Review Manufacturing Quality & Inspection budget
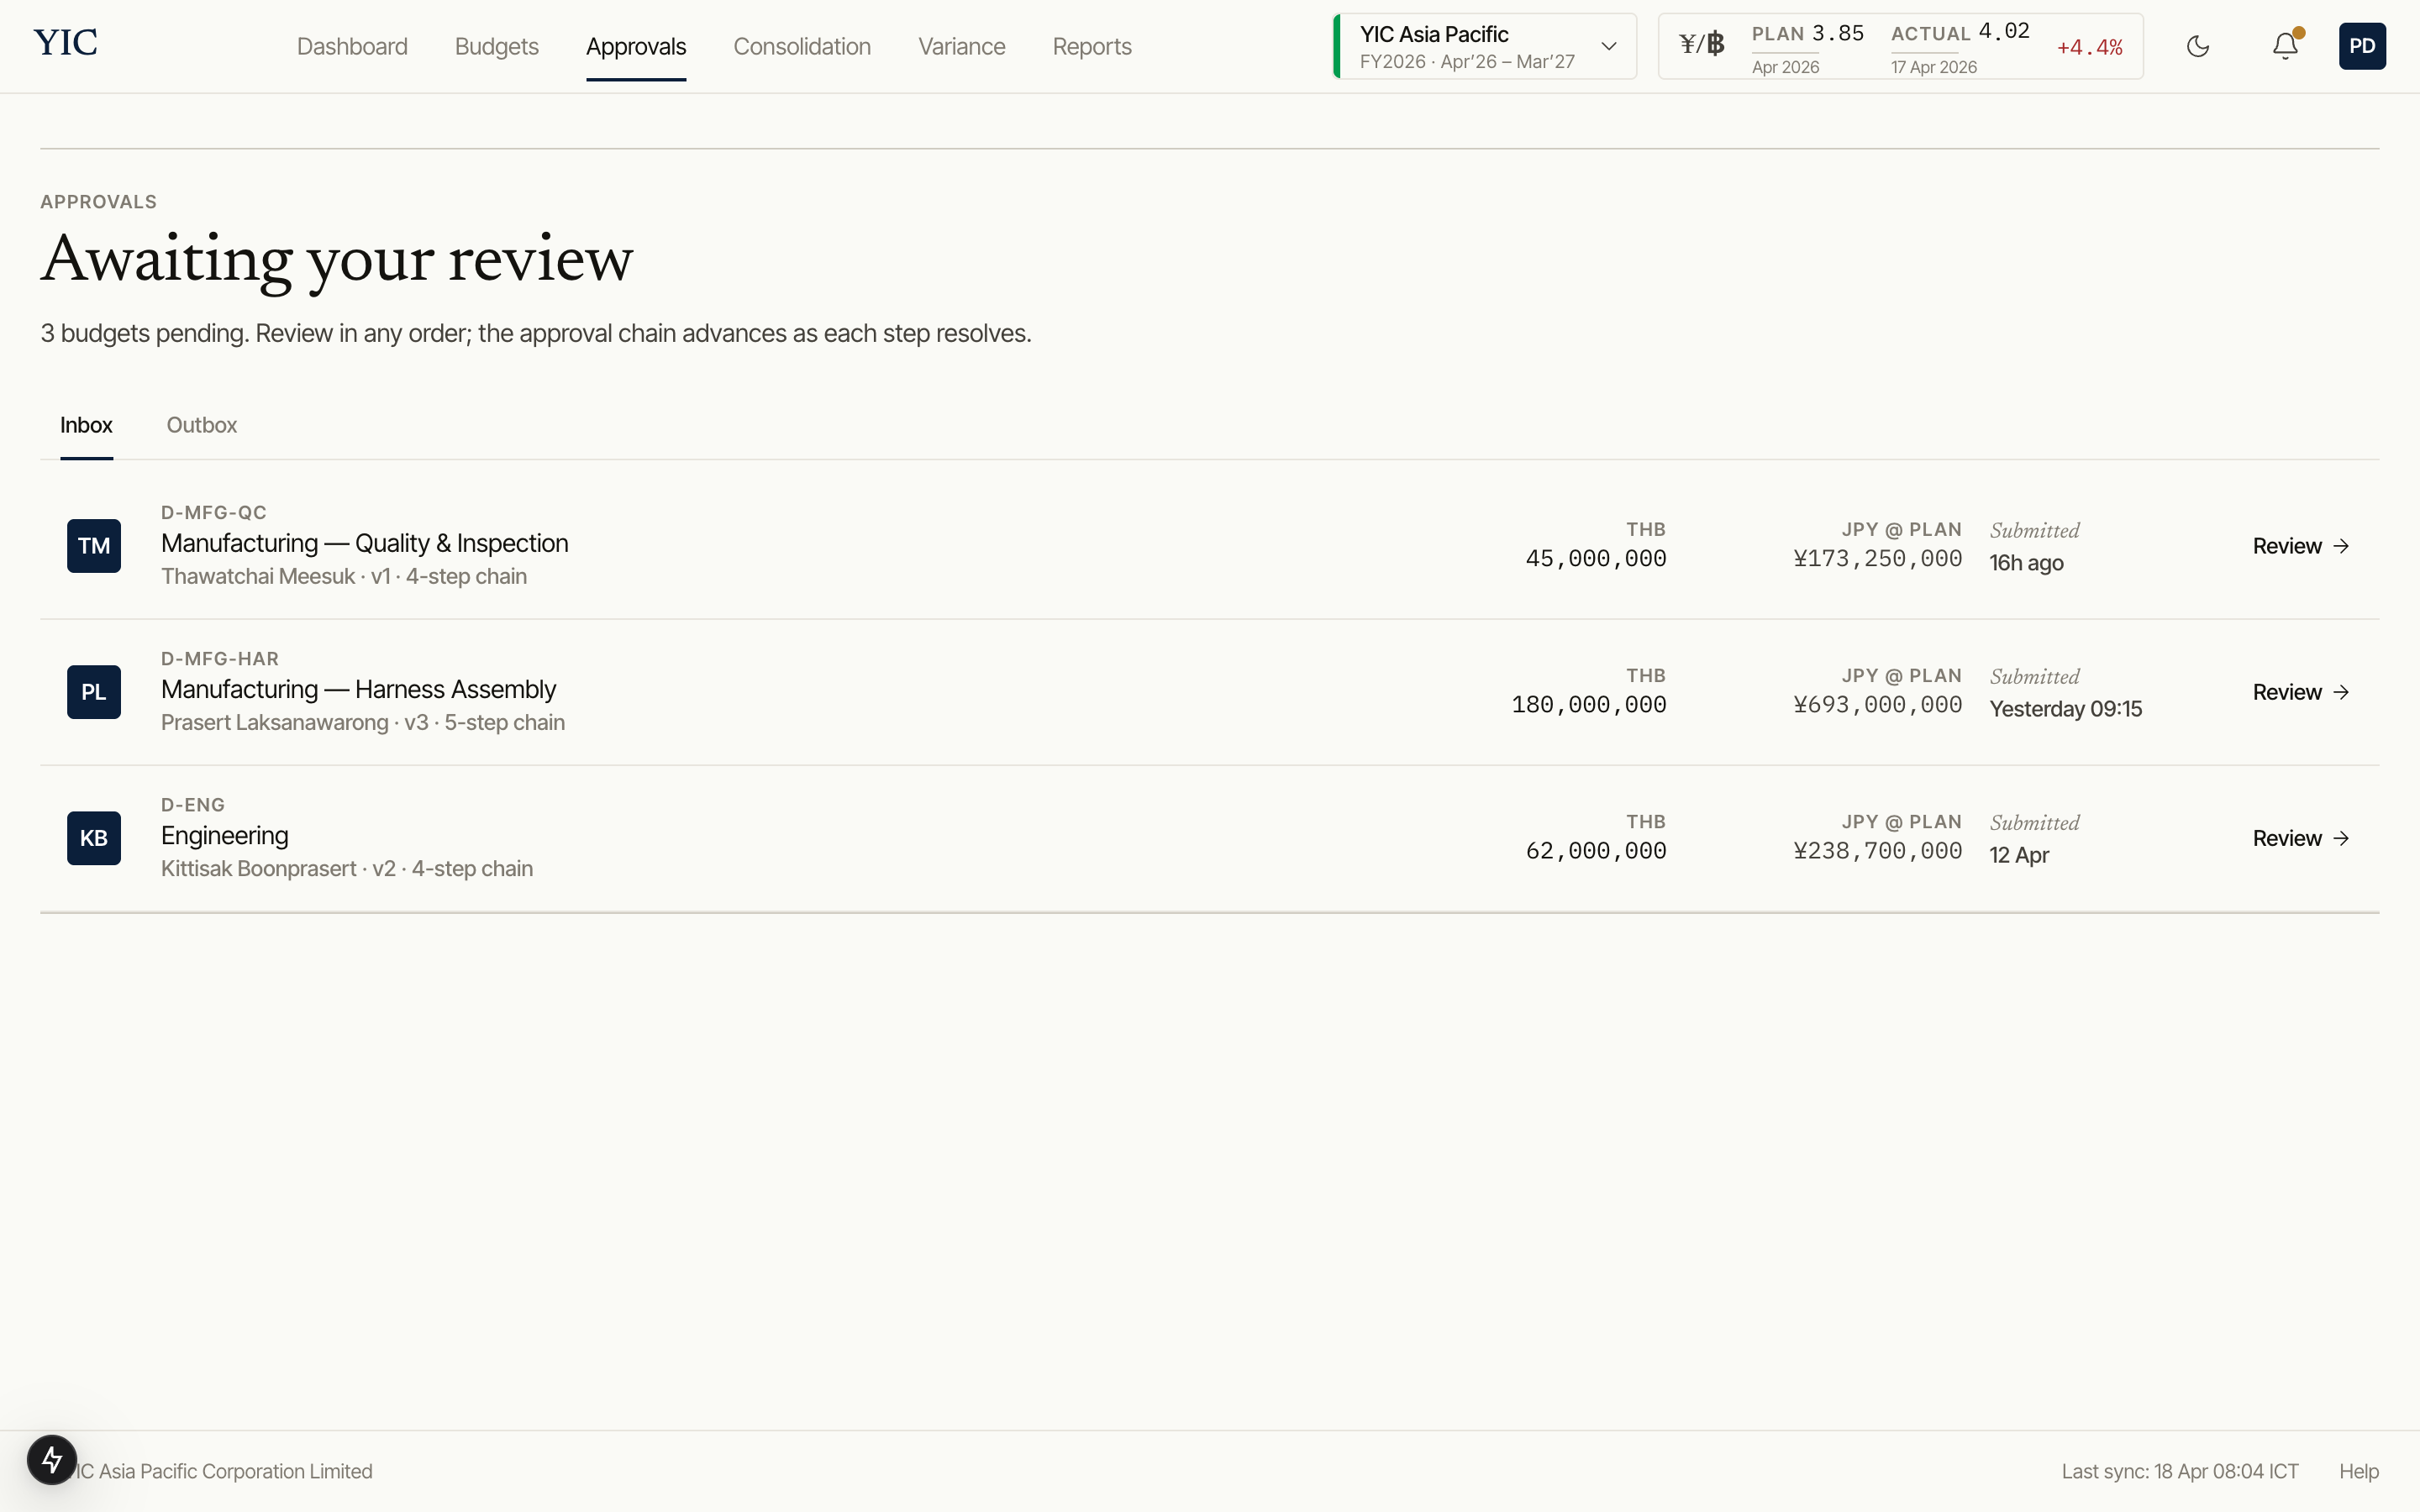This screenshot has height=1512, width=2420. click(2300, 546)
